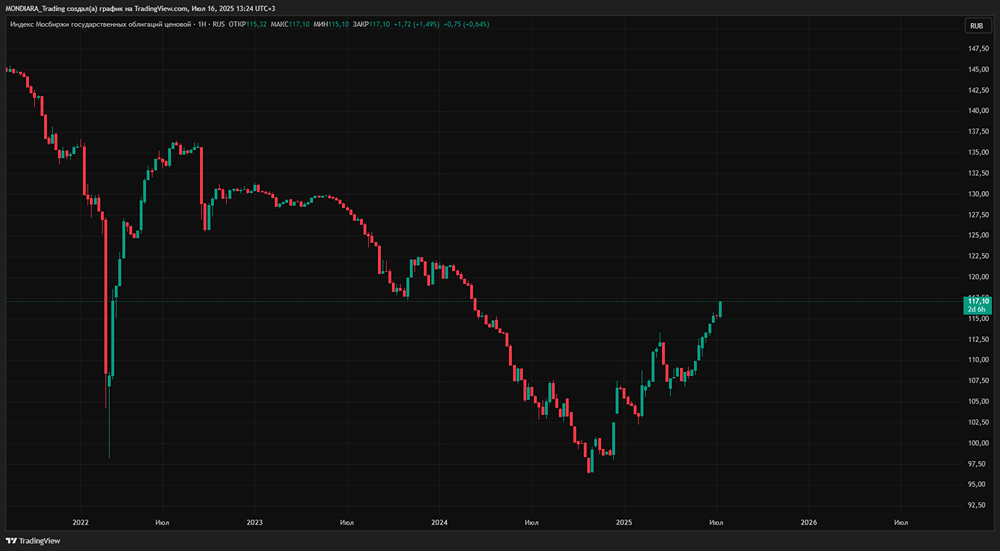Click the 147,50 price axis label
This screenshot has width=1000, height=551.
[978, 48]
